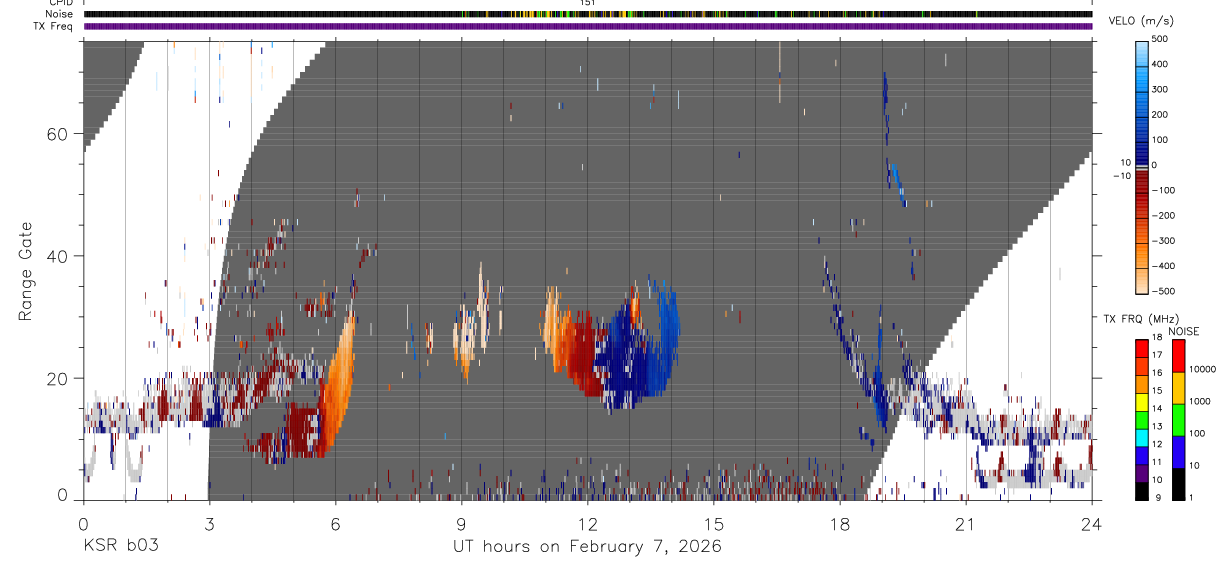
Task: Click the 'NOISE' legend title
Action: point(1183,331)
